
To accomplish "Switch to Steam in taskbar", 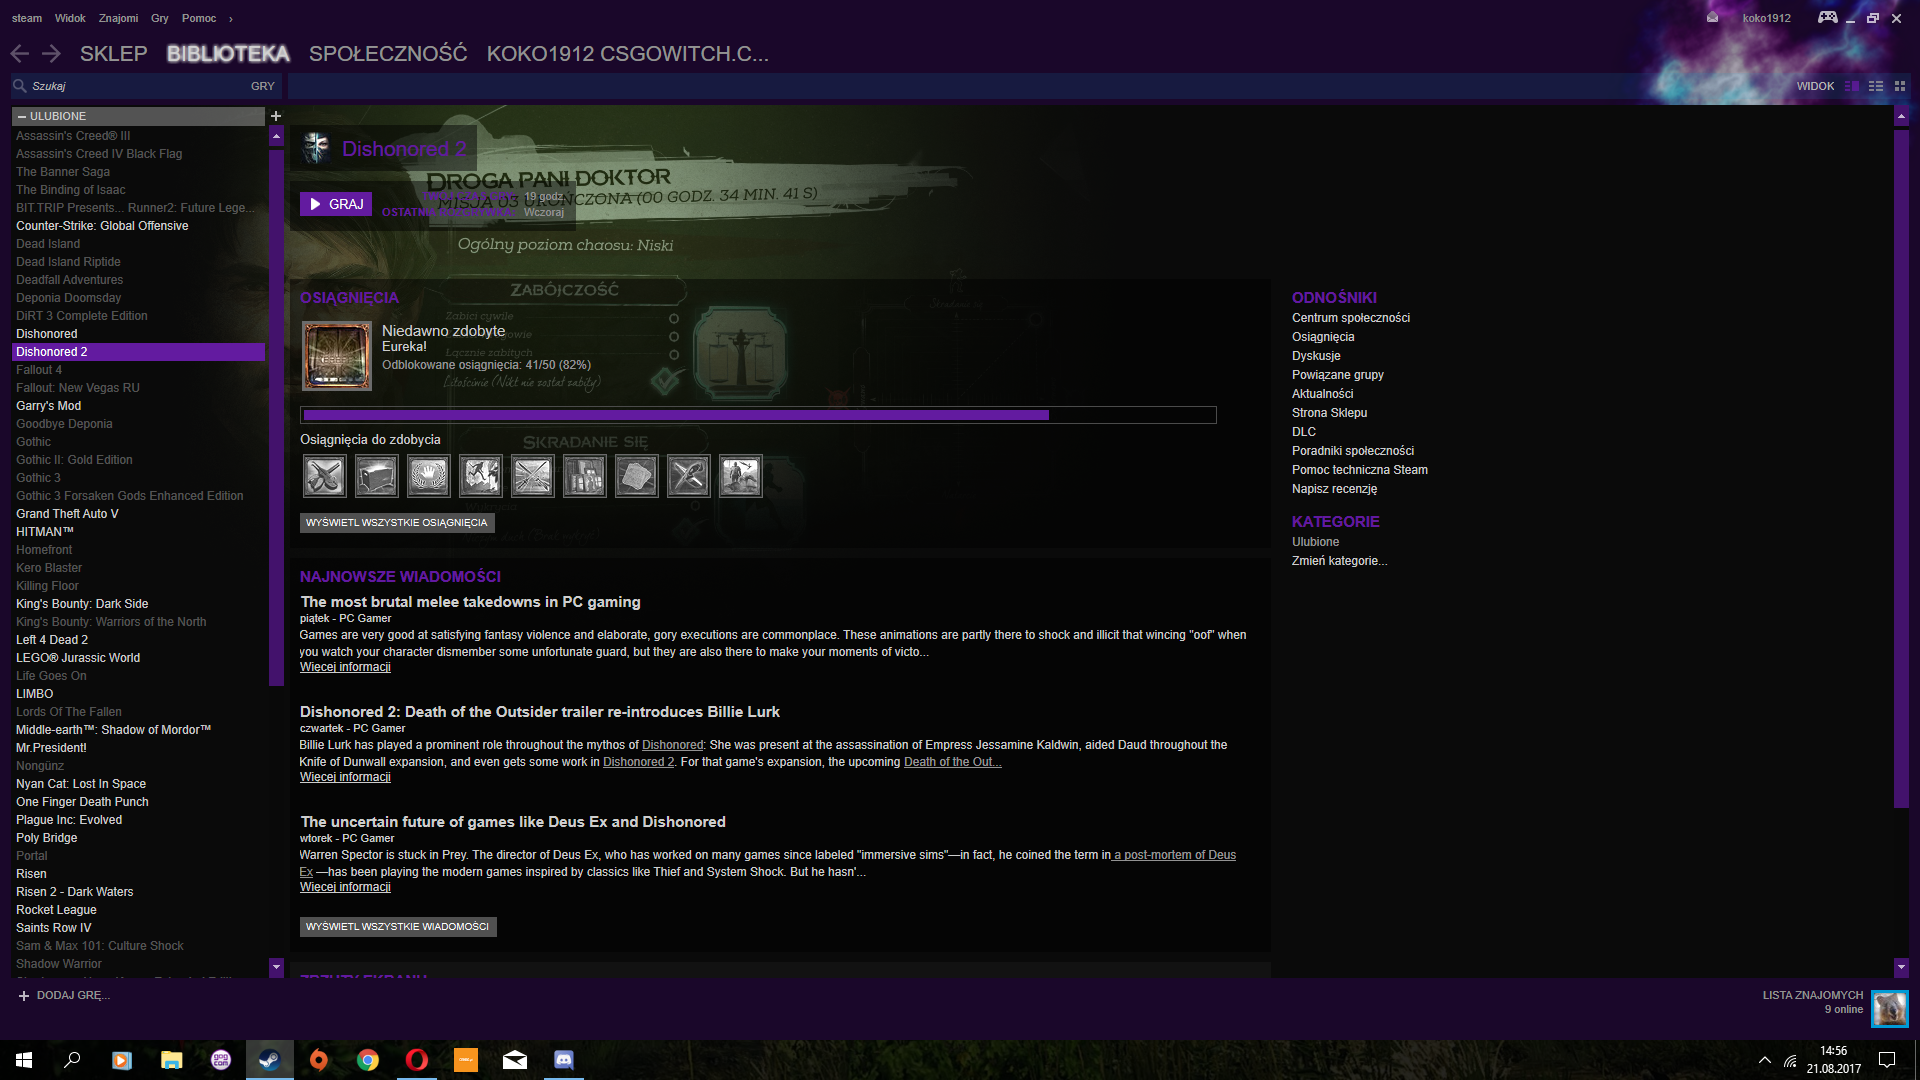I will click(x=269, y=1060).
